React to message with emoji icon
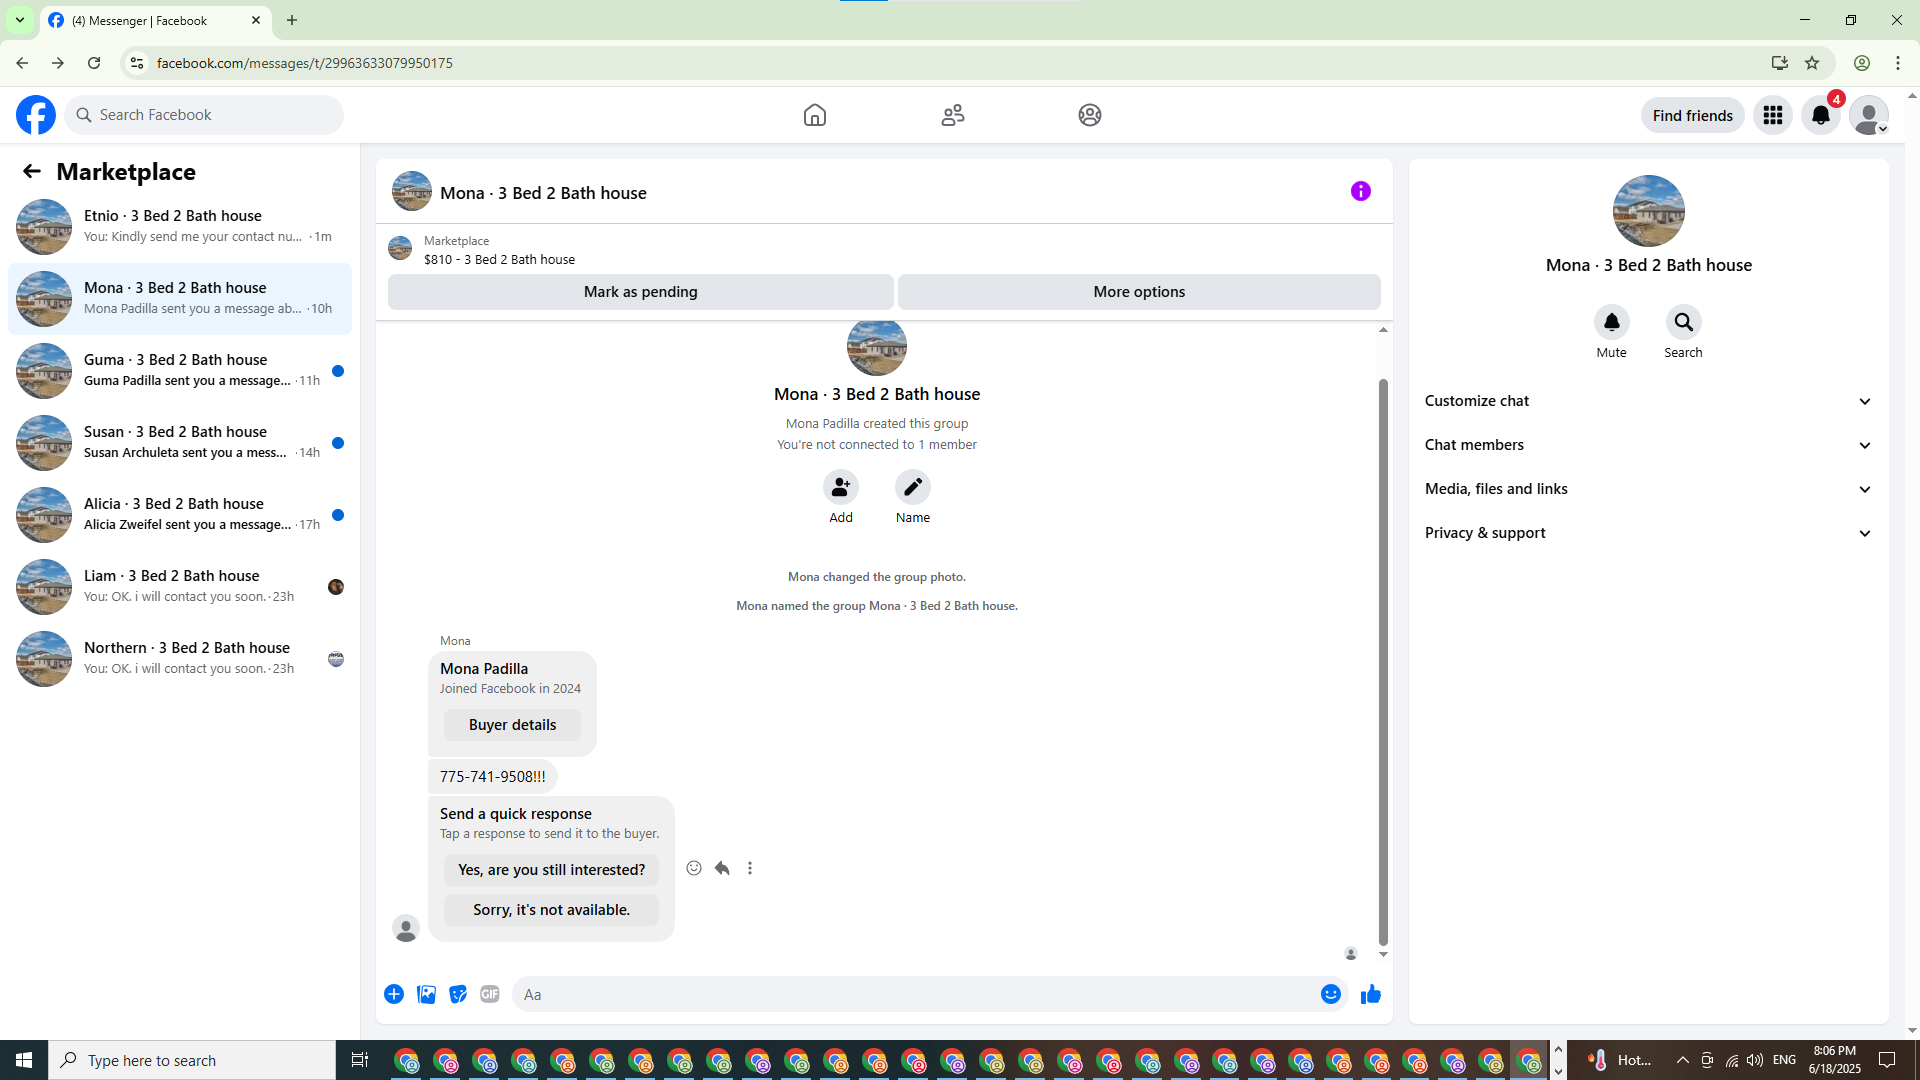The height and width of the screenshot is (1080, 1920). 694,868
